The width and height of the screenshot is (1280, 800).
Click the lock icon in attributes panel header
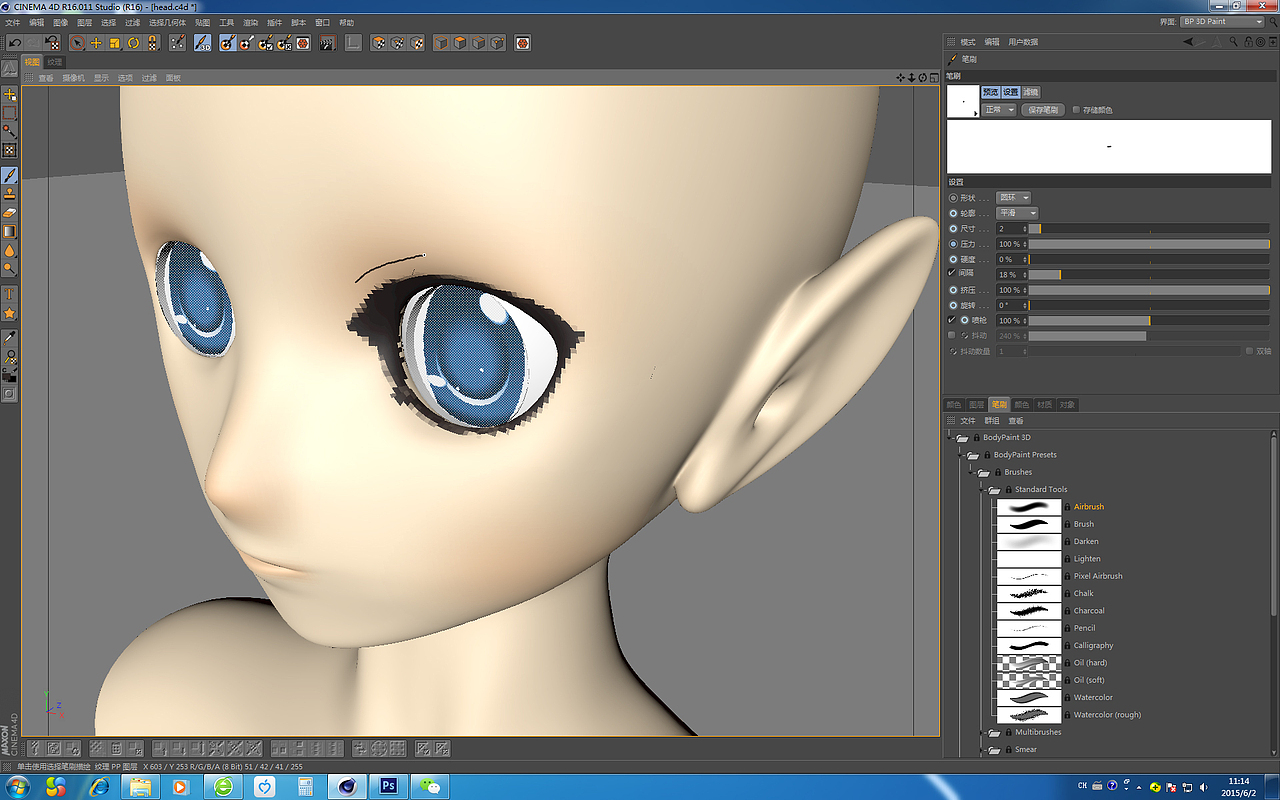1247,42
